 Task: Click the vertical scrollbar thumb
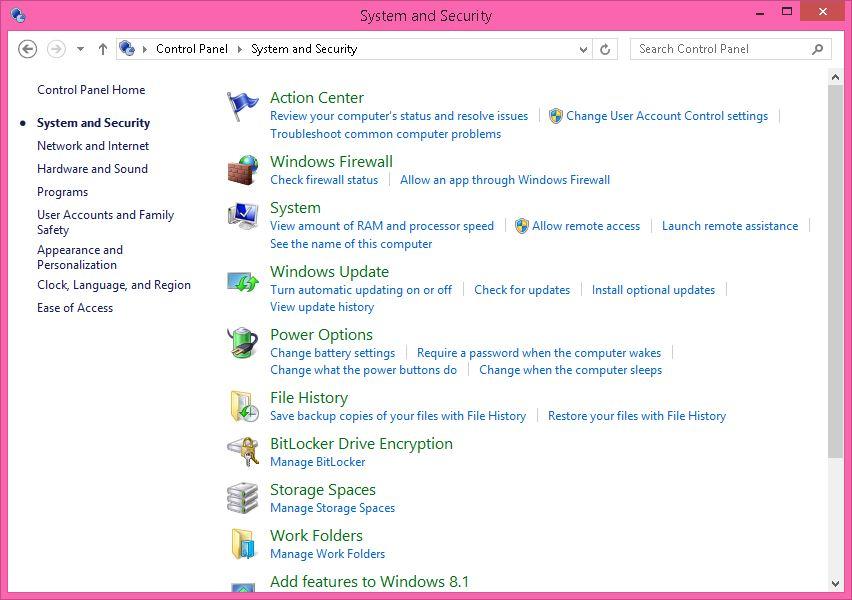pos(835,271)
